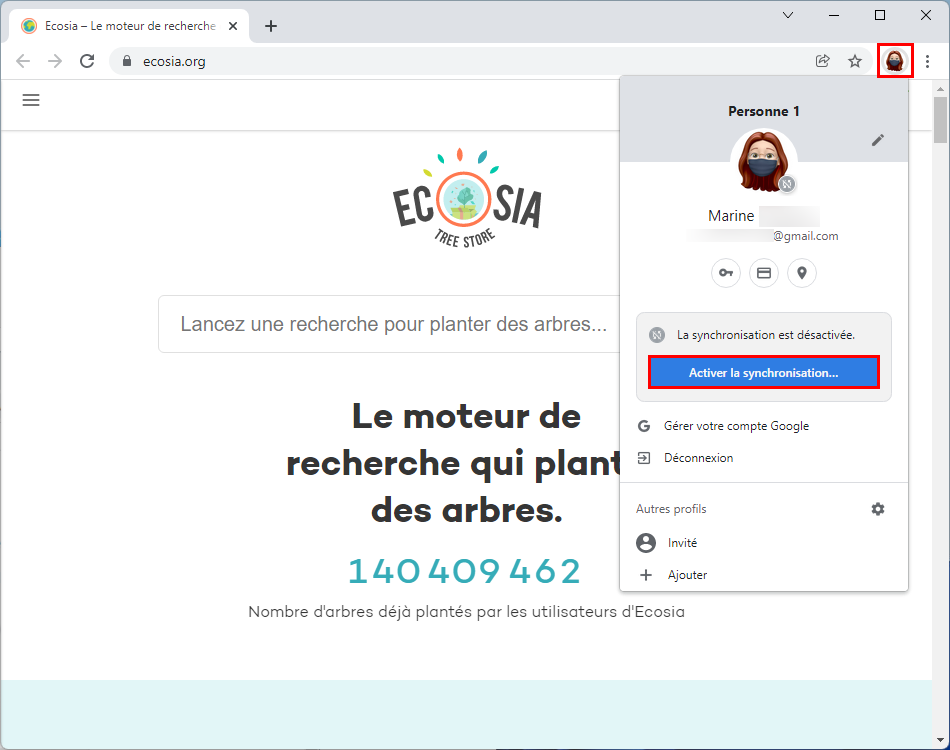
Task: Click the large profile avatar picture
Action: tap(763, 162)
